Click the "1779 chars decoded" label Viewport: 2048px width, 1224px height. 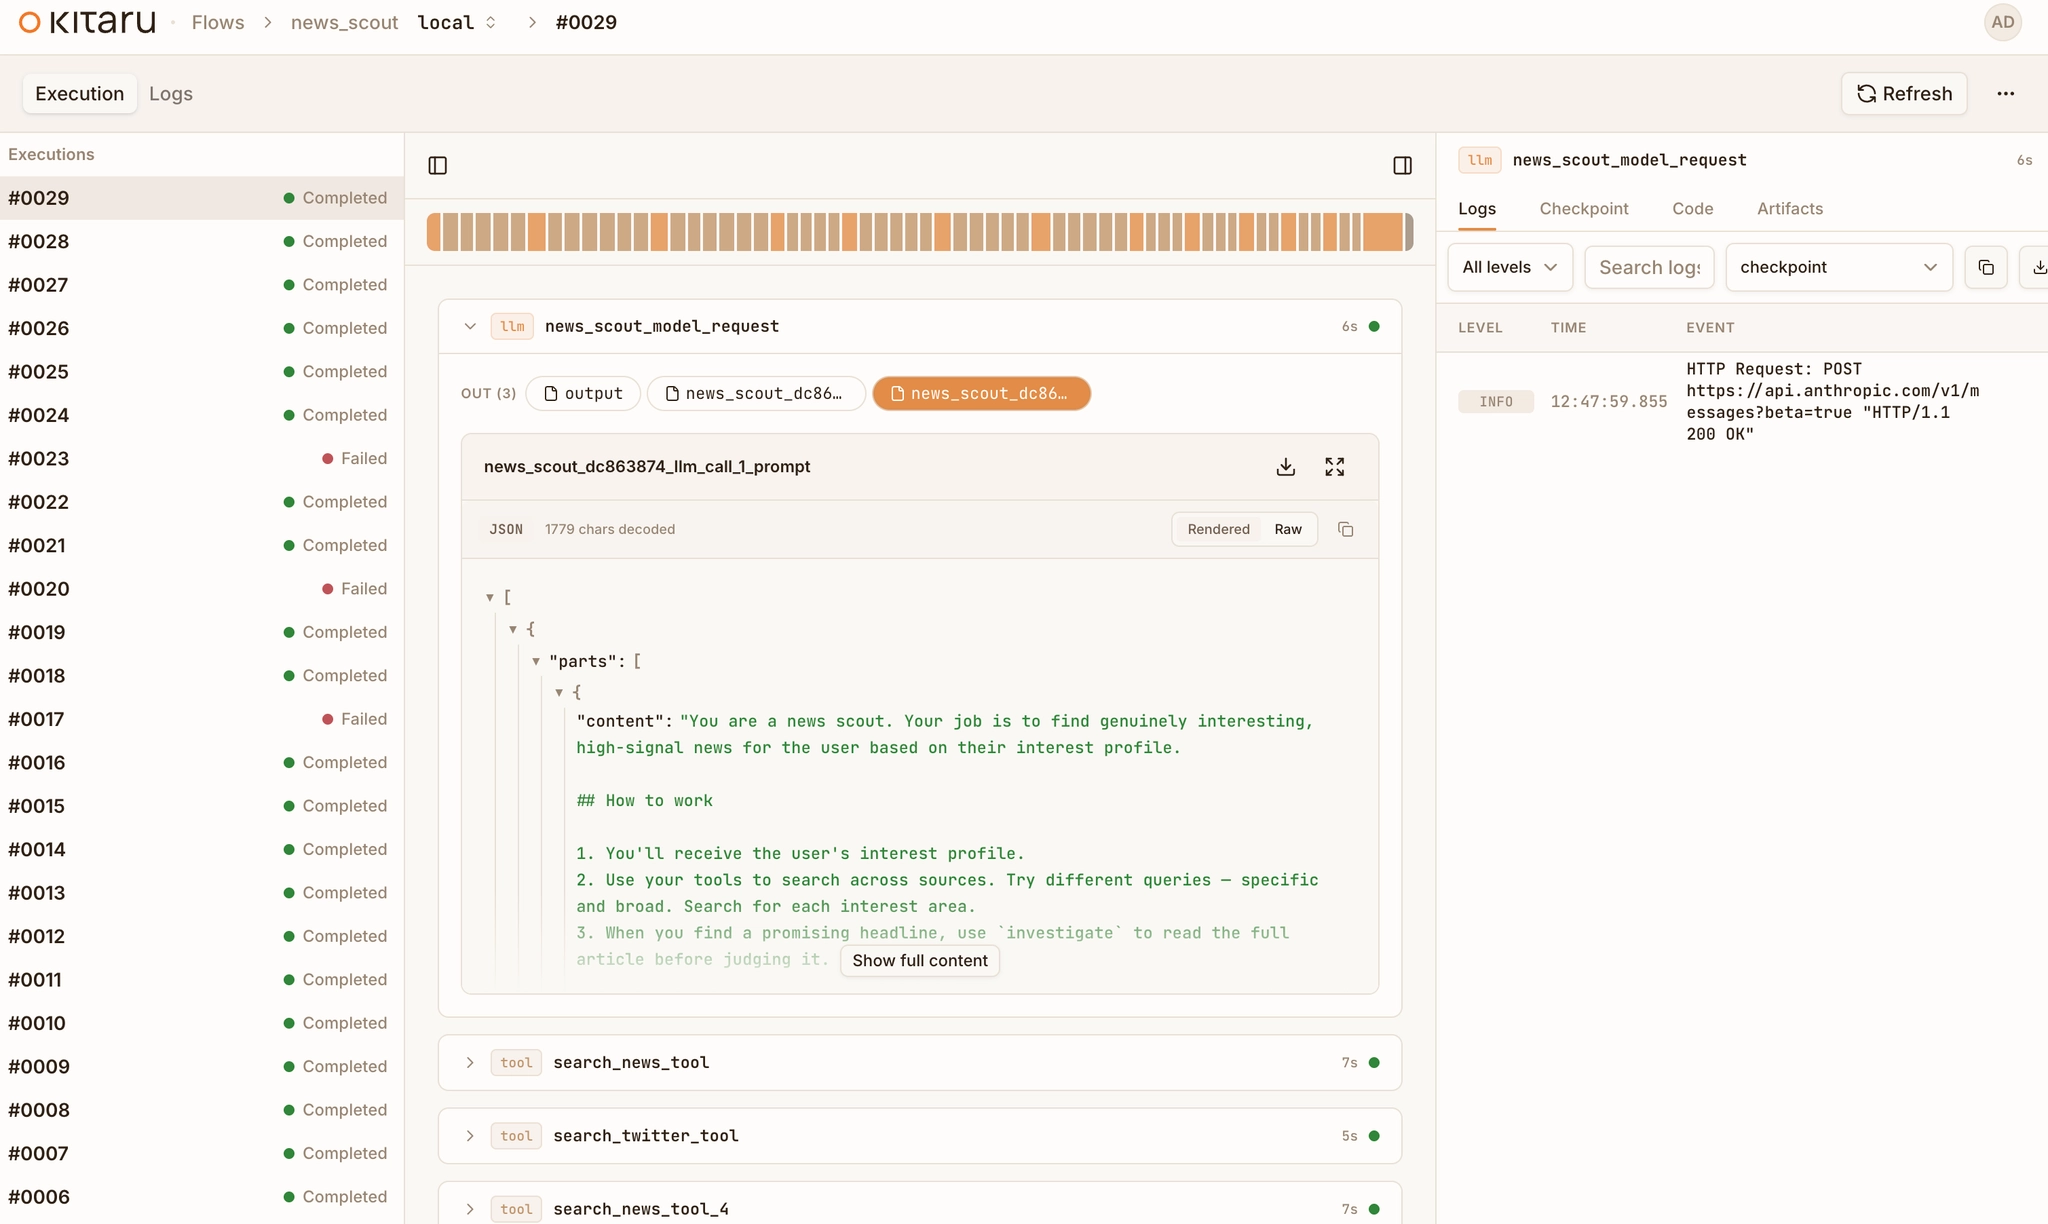coord(609,529)
